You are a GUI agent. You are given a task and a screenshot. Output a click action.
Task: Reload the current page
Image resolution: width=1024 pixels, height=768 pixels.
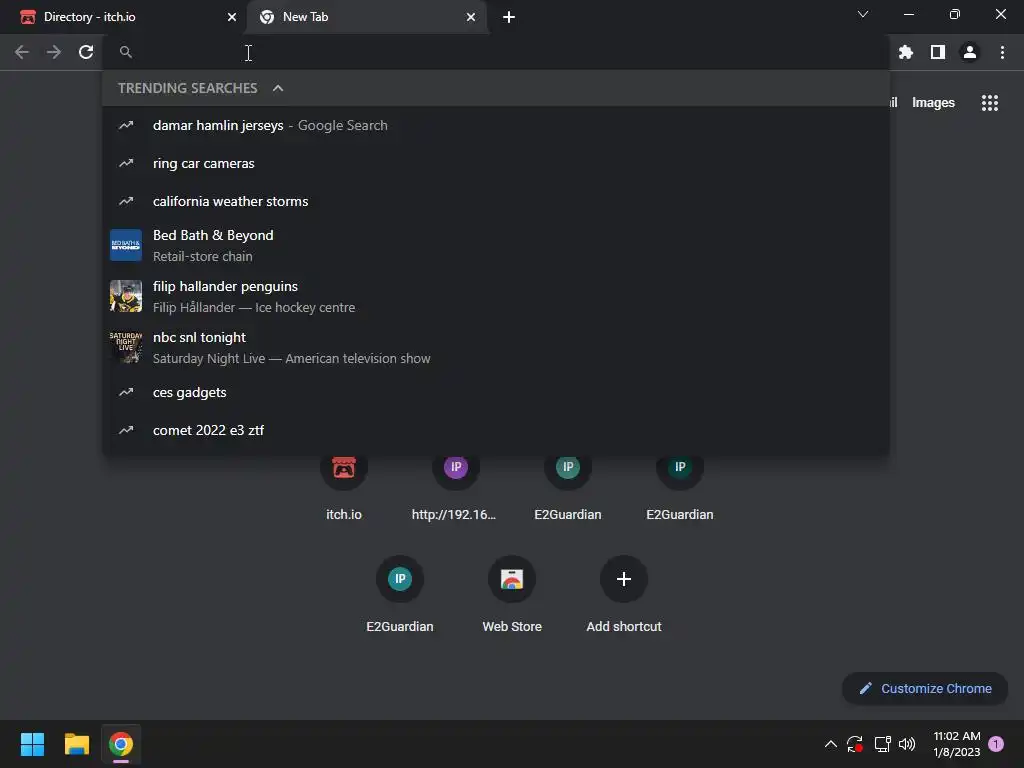coord(86,52)
